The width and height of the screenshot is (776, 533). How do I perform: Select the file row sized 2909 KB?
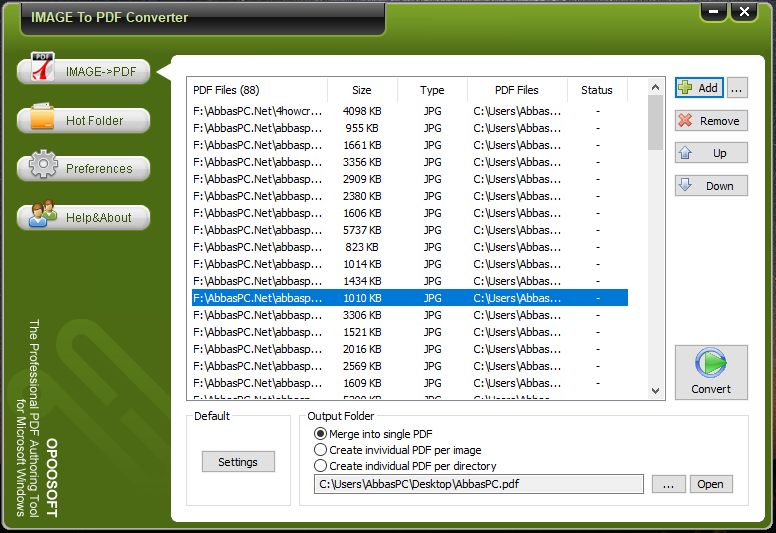coord(410,179)
